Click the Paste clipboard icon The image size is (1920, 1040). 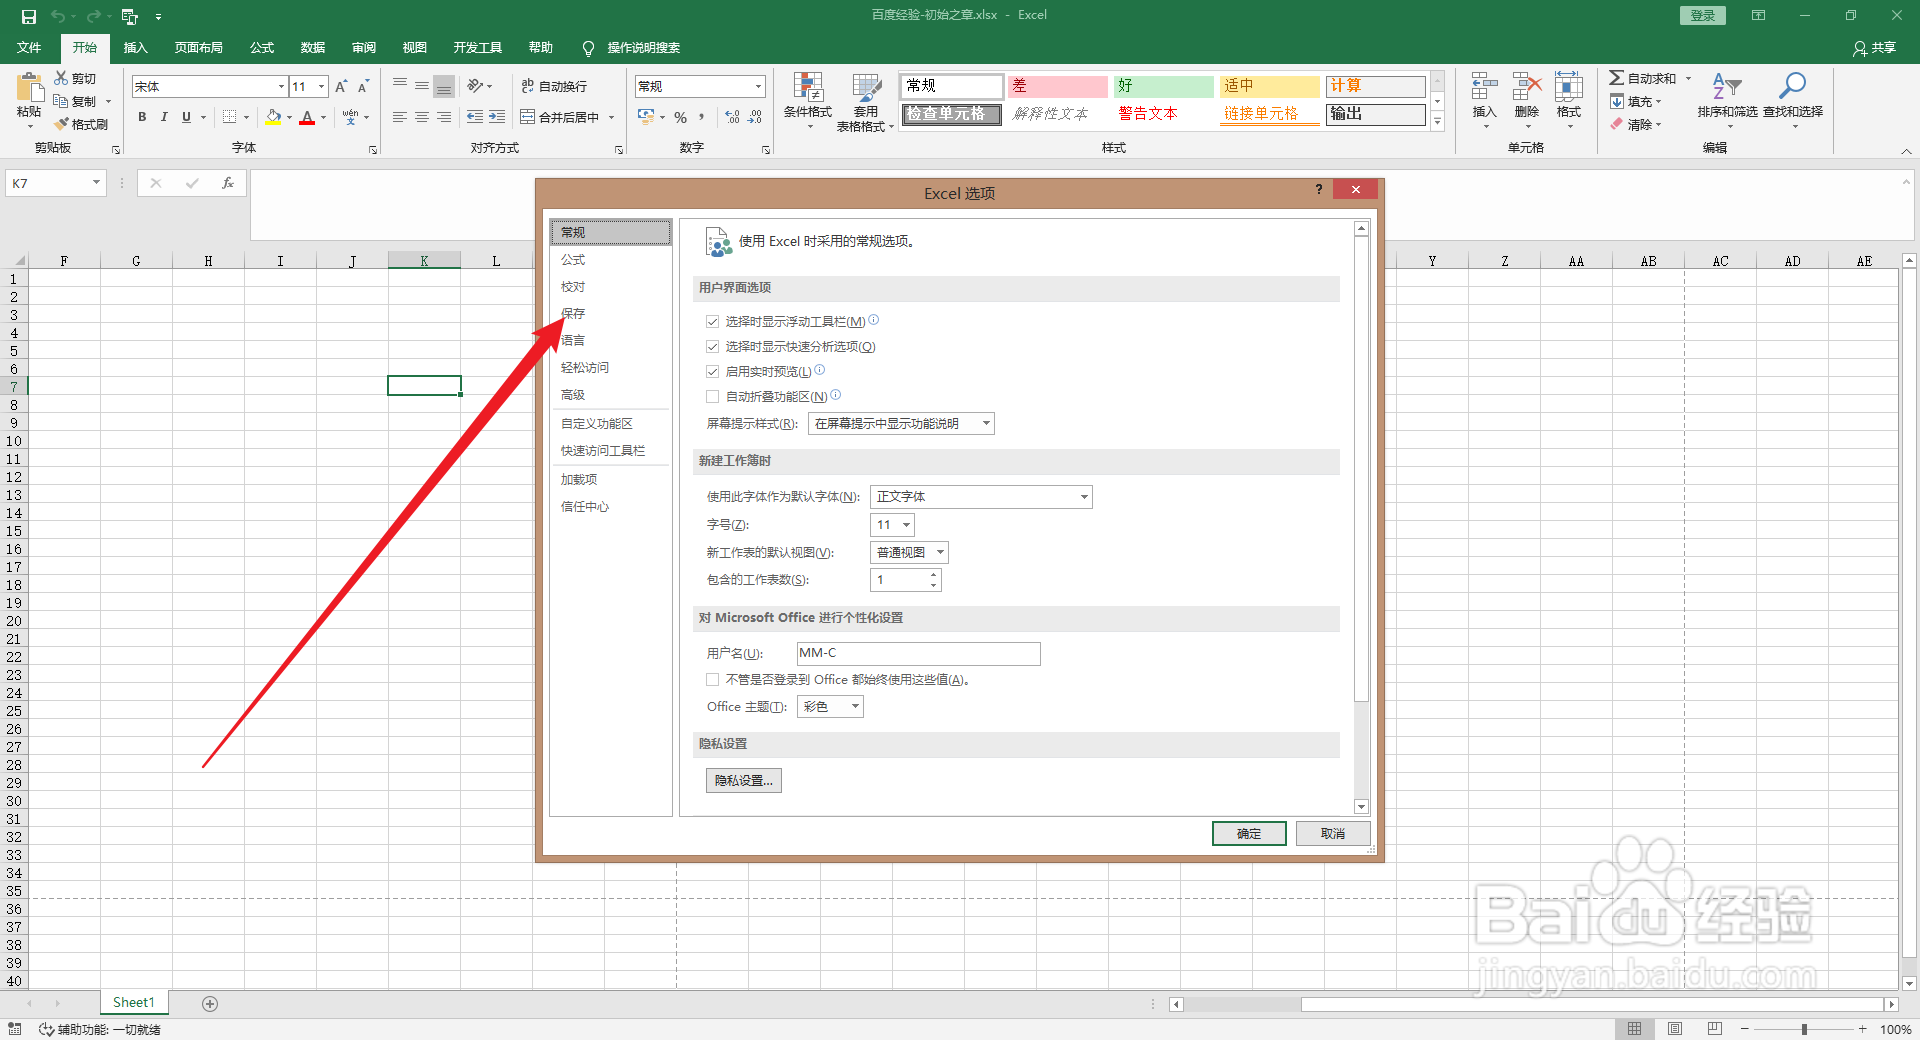coord(30,88)
